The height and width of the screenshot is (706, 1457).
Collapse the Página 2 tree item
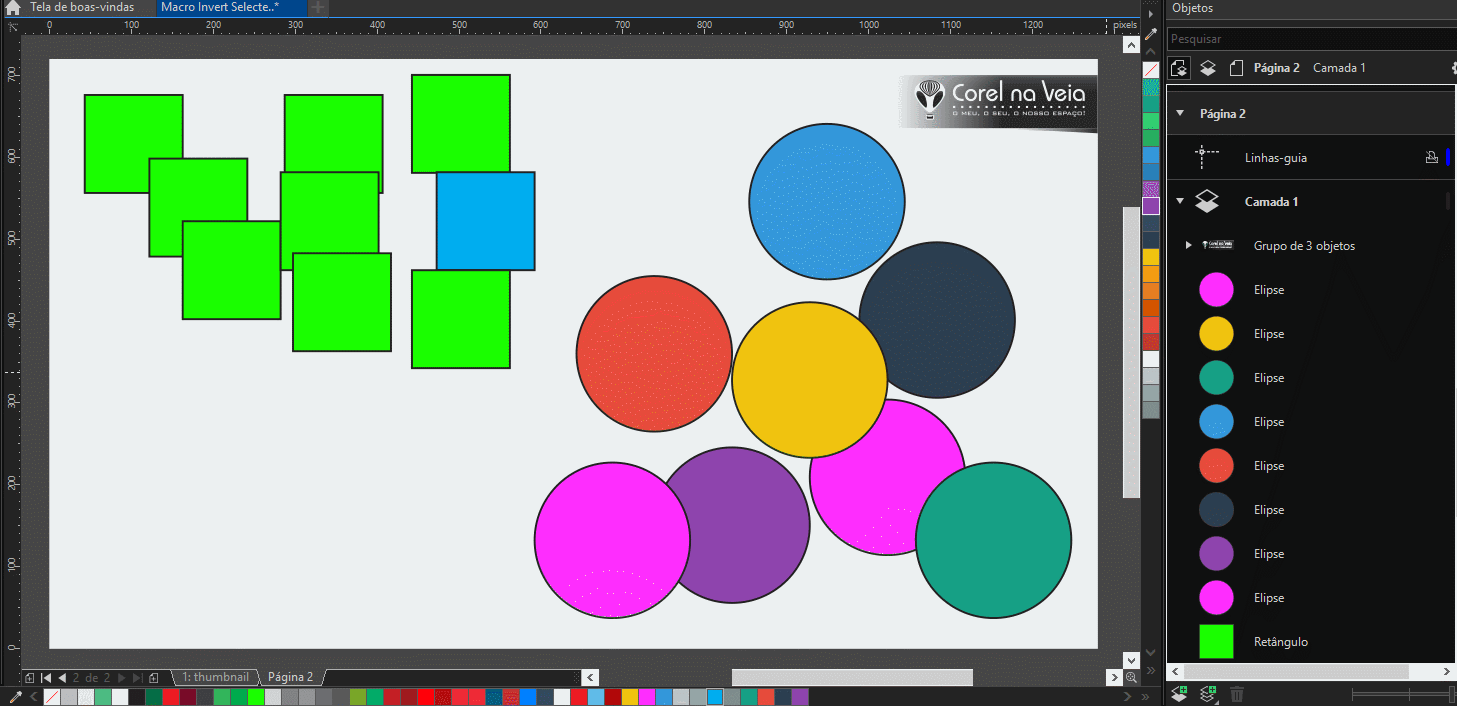[1179, 113]
